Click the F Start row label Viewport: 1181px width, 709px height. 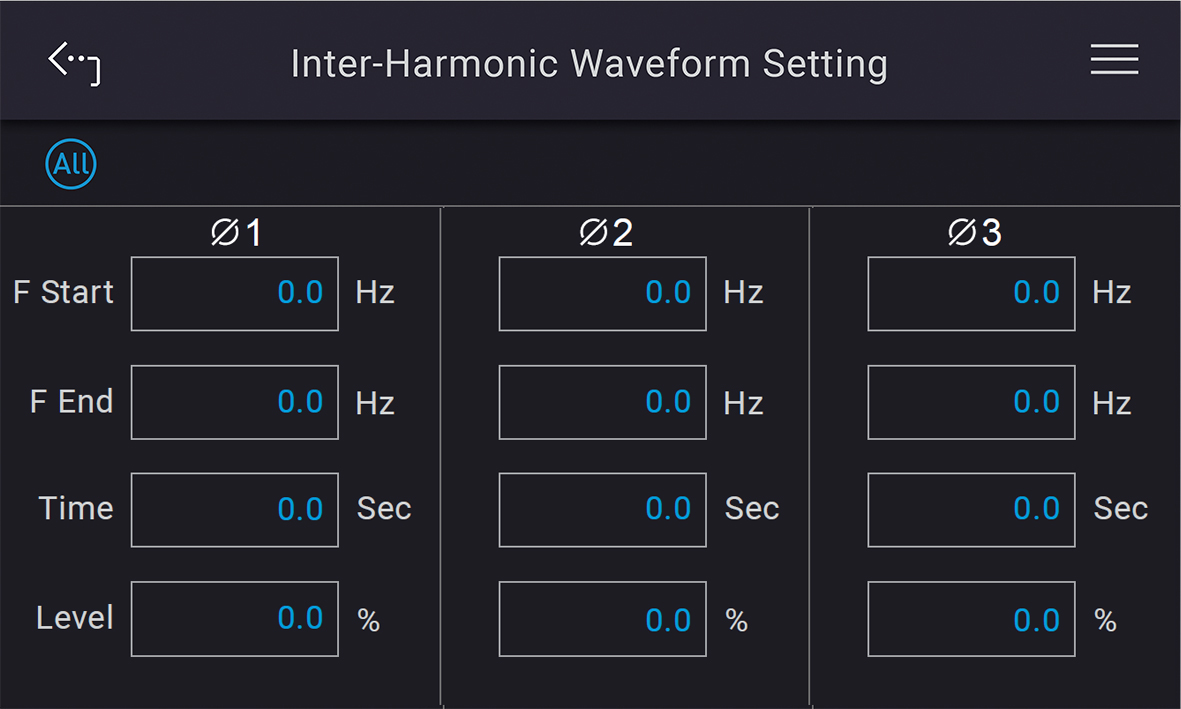tap(63, 292)
